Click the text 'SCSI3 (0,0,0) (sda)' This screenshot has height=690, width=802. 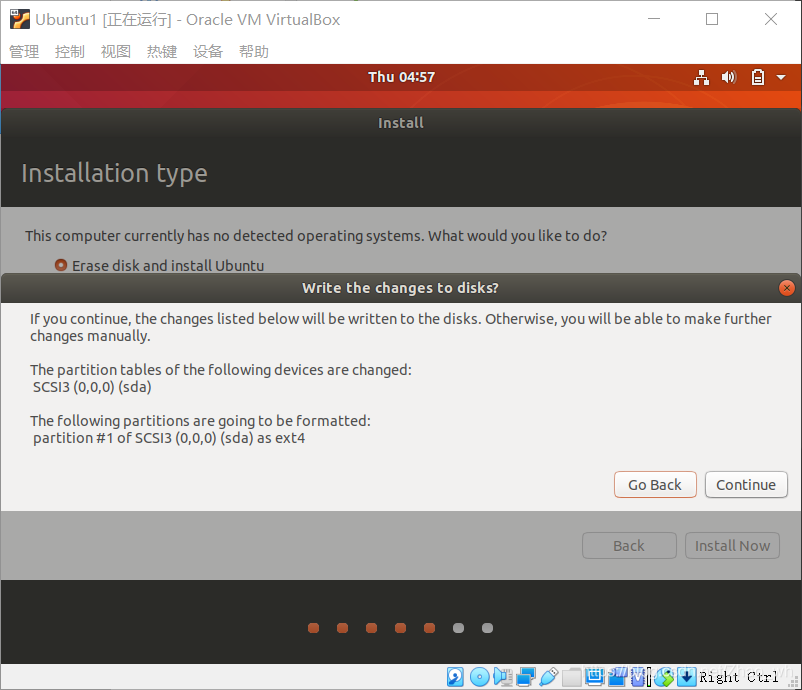click(x=92, y=387)
